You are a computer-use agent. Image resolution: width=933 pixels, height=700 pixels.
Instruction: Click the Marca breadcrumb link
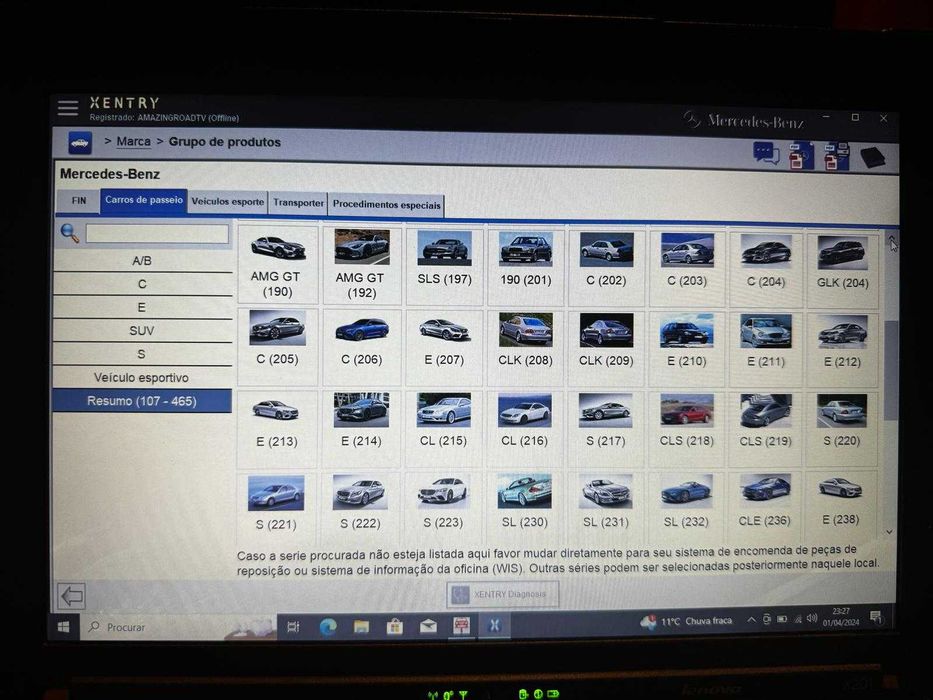(133, 142)
